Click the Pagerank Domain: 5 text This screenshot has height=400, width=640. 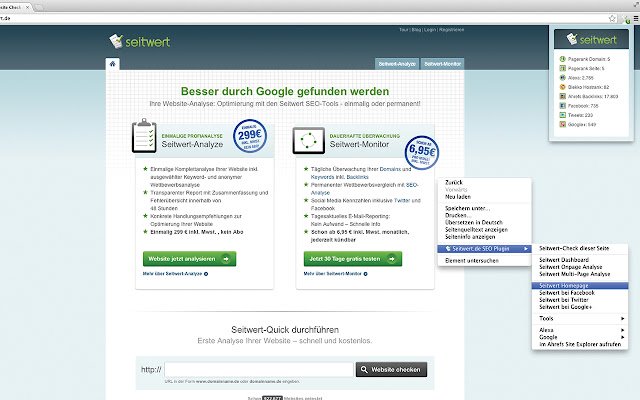click(x=589, y=59)
